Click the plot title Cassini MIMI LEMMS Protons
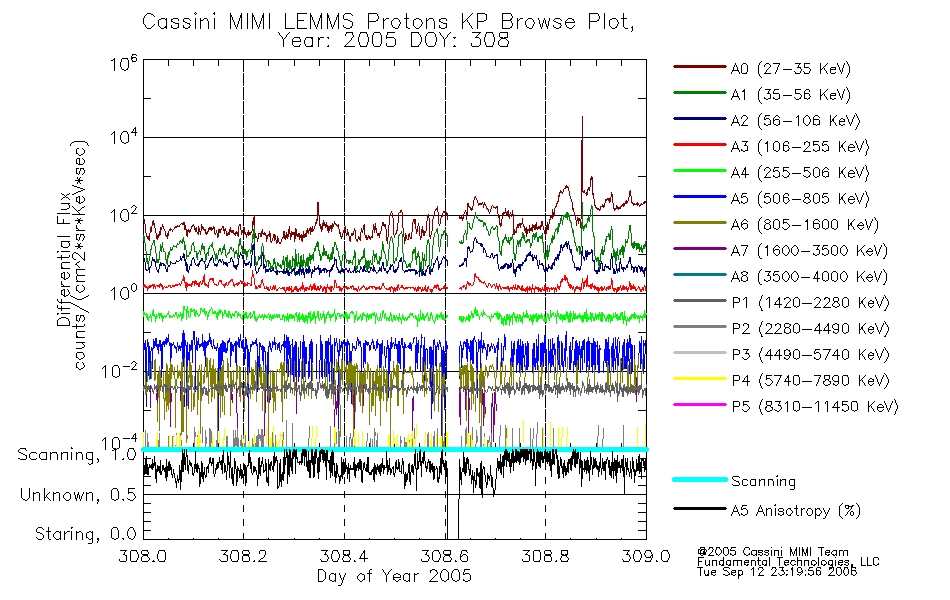950x600 pixels. coord(388,22)
